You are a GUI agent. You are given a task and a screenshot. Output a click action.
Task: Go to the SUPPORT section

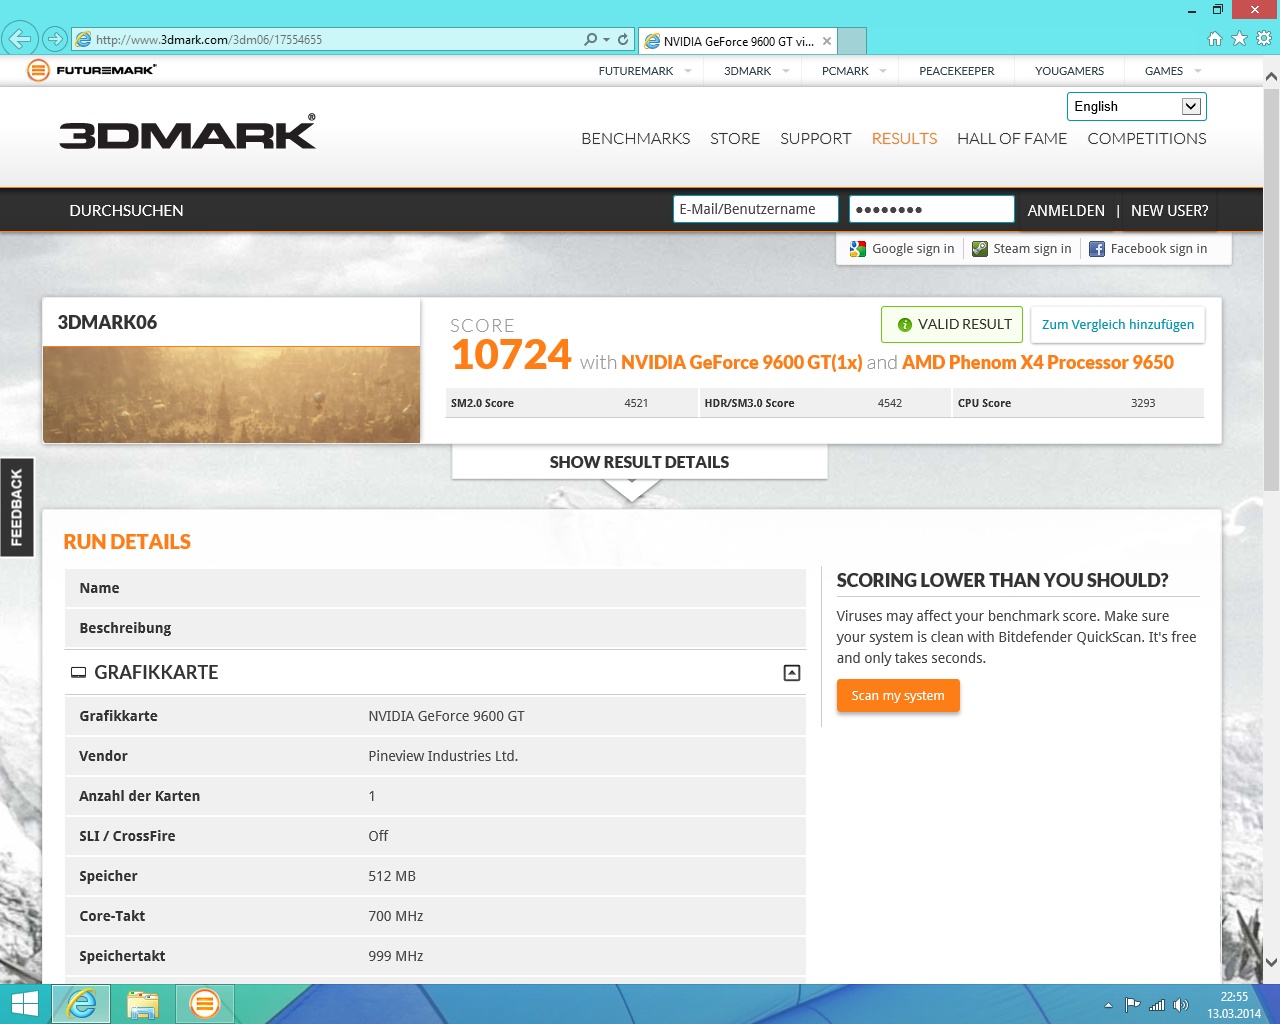click(x=816, y=139)
